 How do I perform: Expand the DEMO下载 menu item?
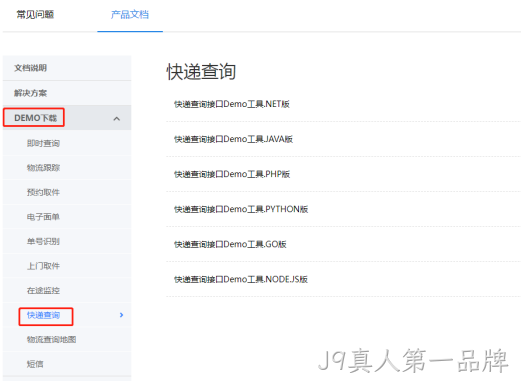[x=35, y=118]
